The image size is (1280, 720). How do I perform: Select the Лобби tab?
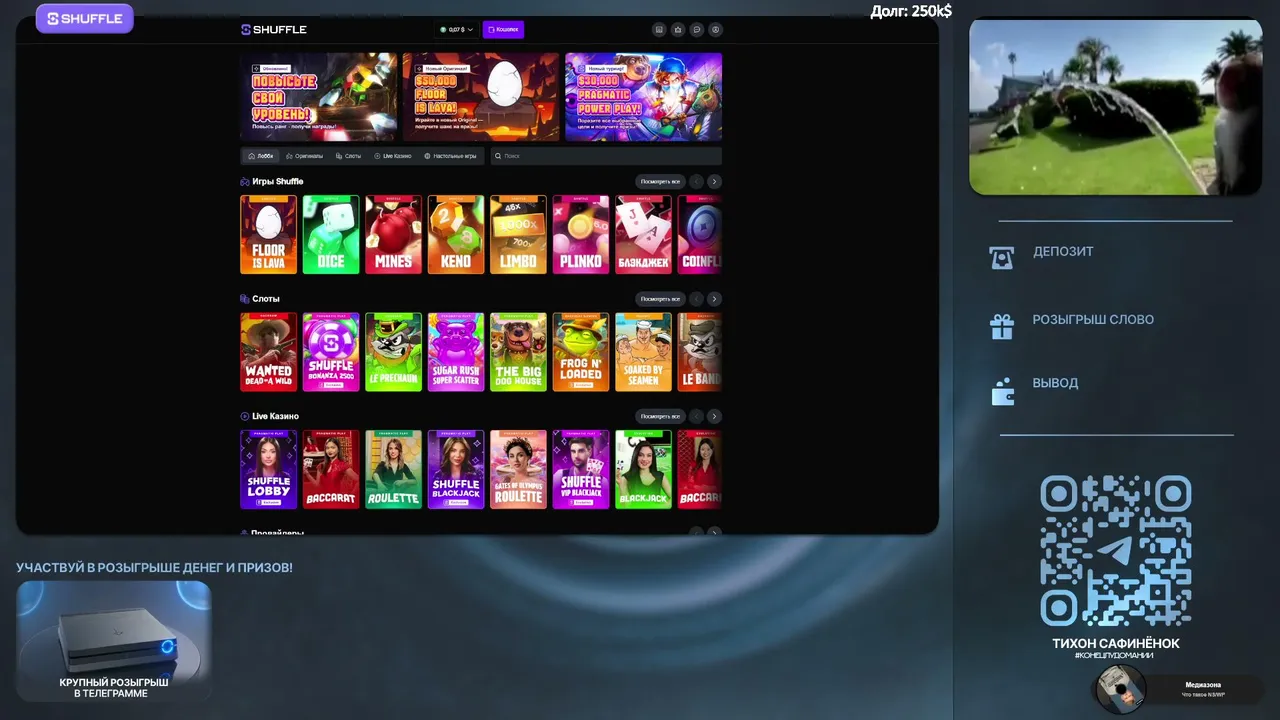(261, 156)
